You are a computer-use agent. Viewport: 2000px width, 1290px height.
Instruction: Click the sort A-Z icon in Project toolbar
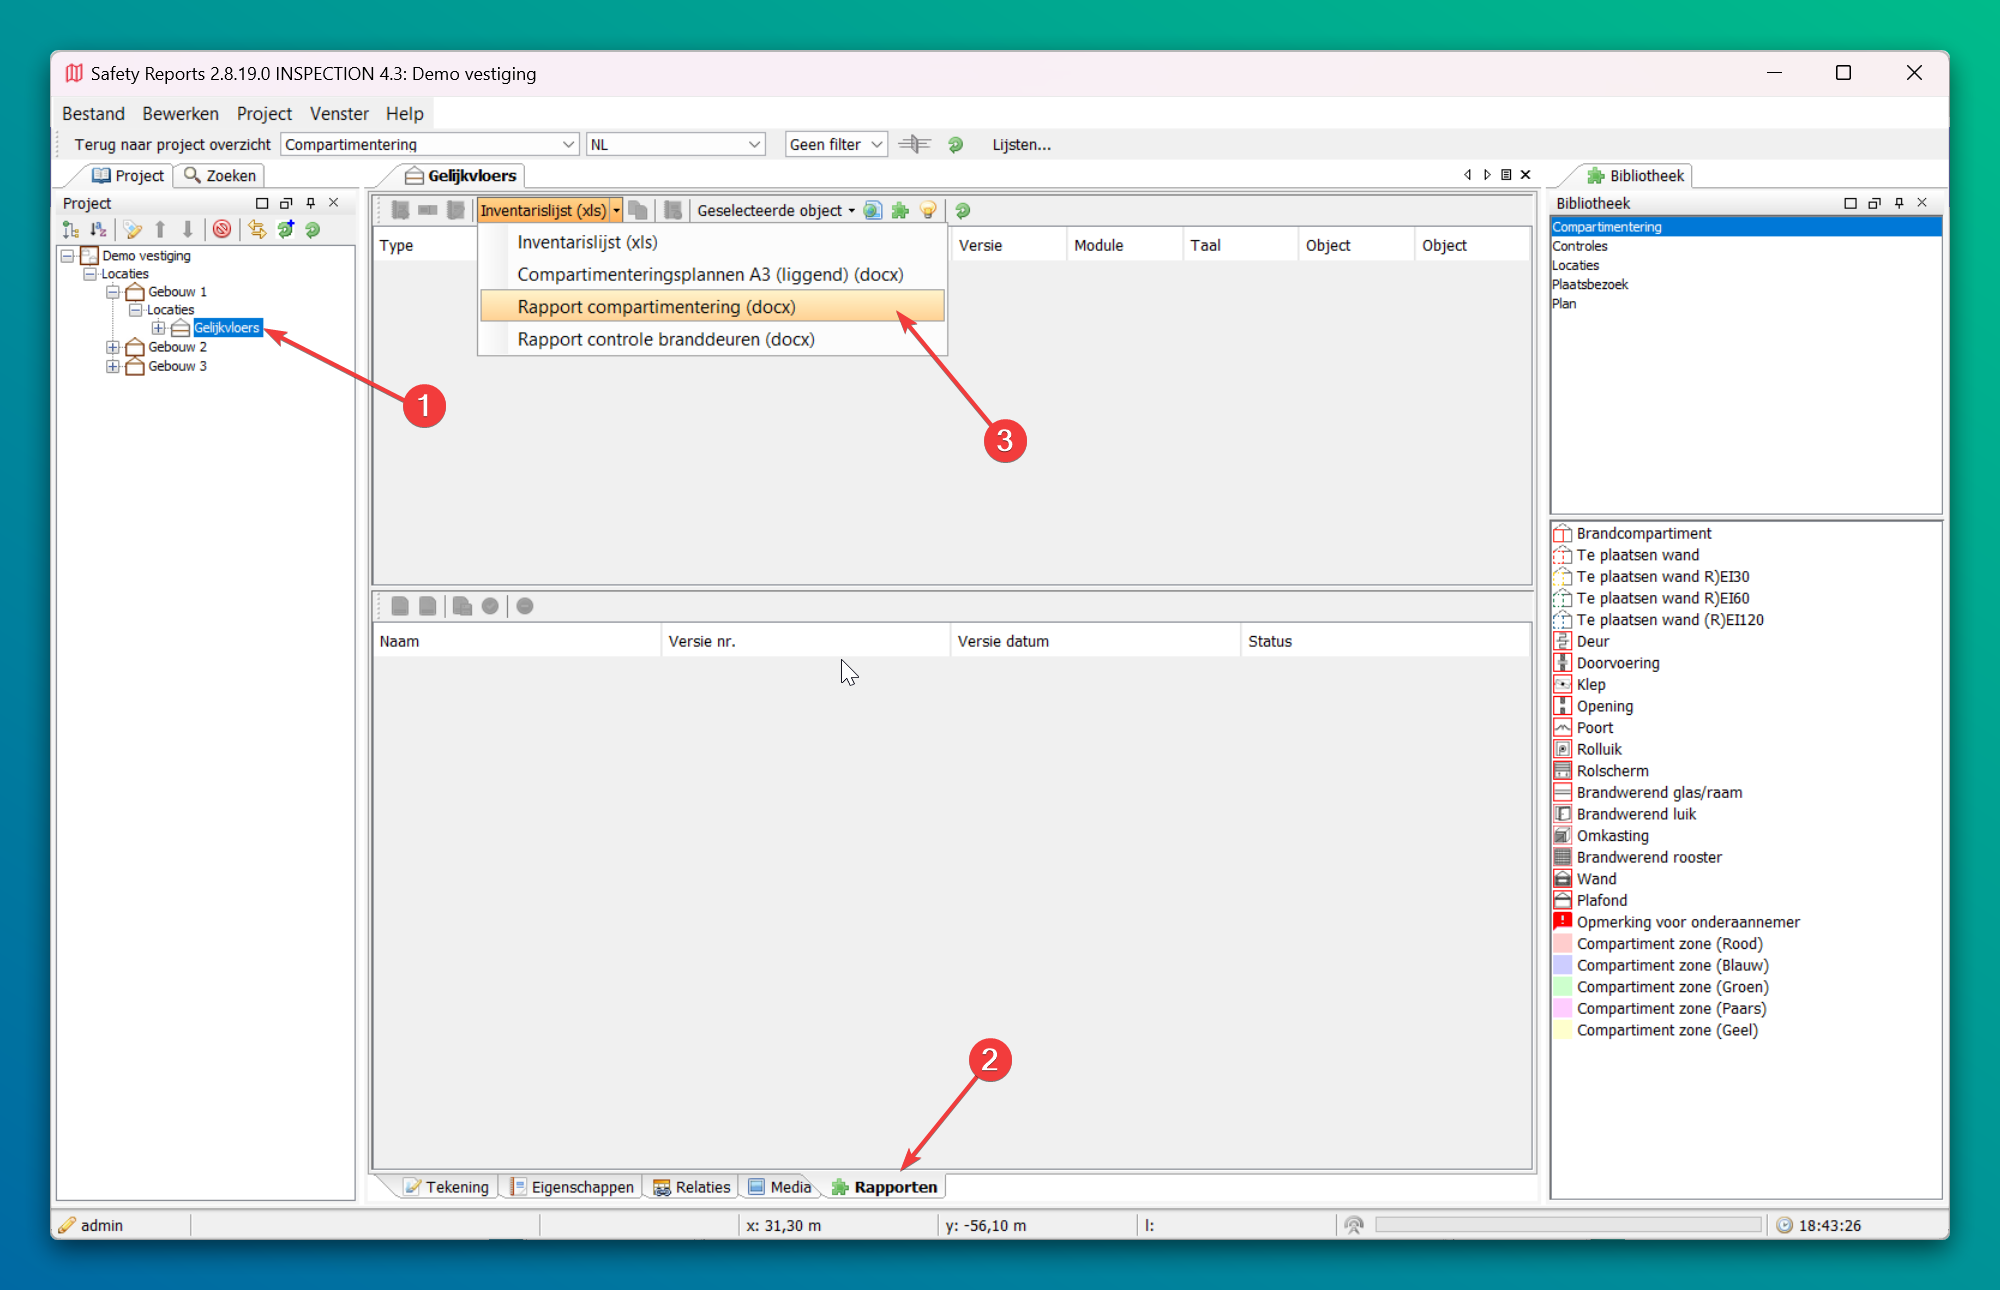coord(98,229)
